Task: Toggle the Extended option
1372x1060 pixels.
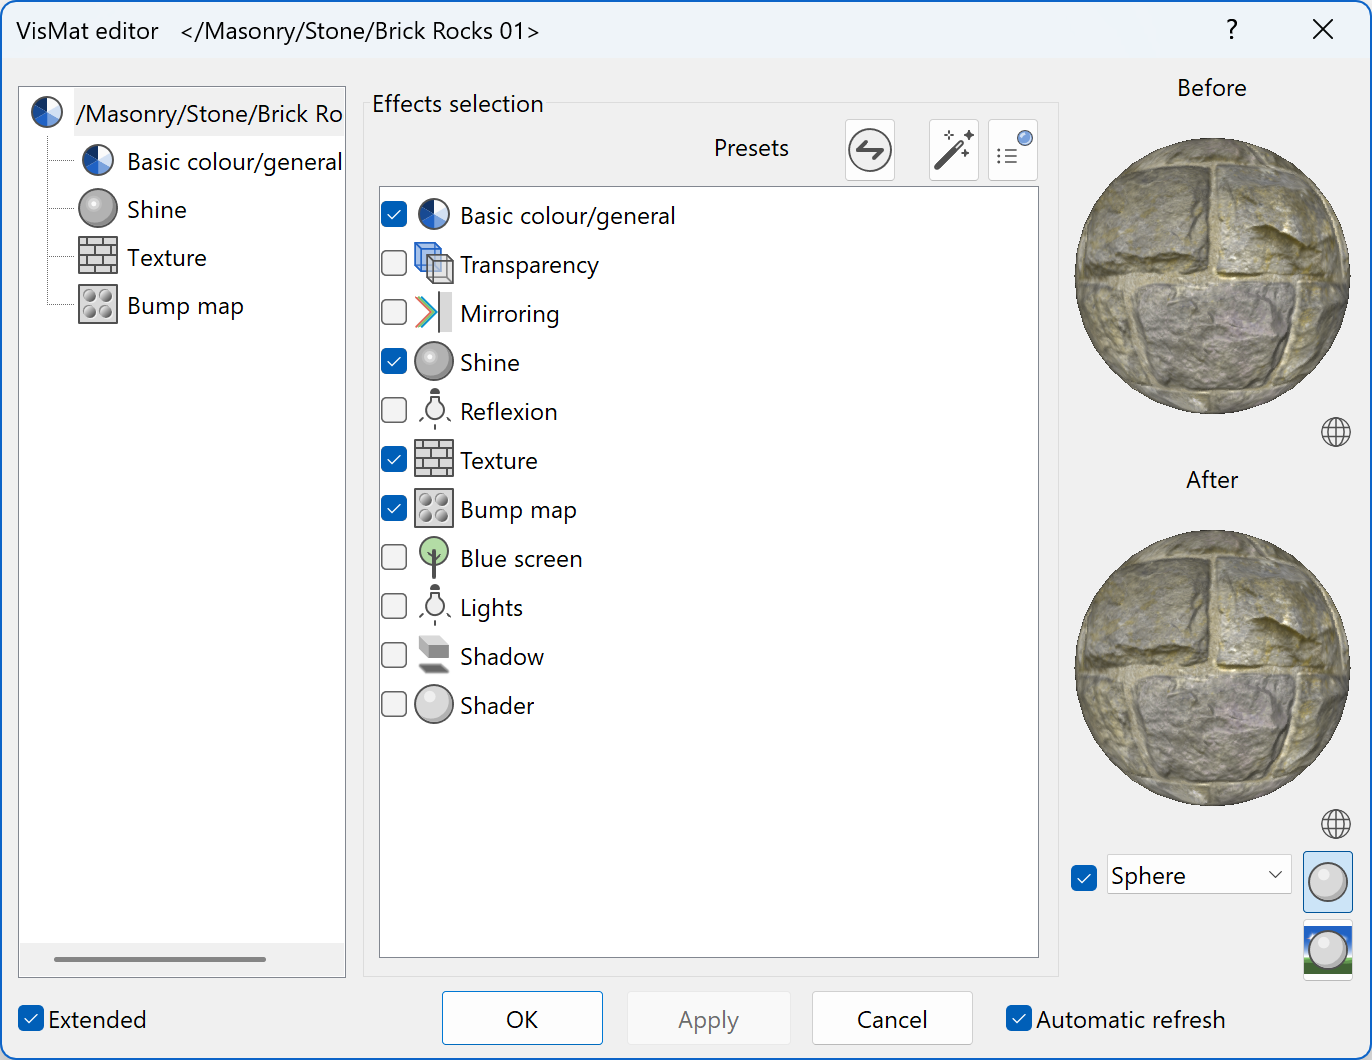Action: pos(30,1018)
